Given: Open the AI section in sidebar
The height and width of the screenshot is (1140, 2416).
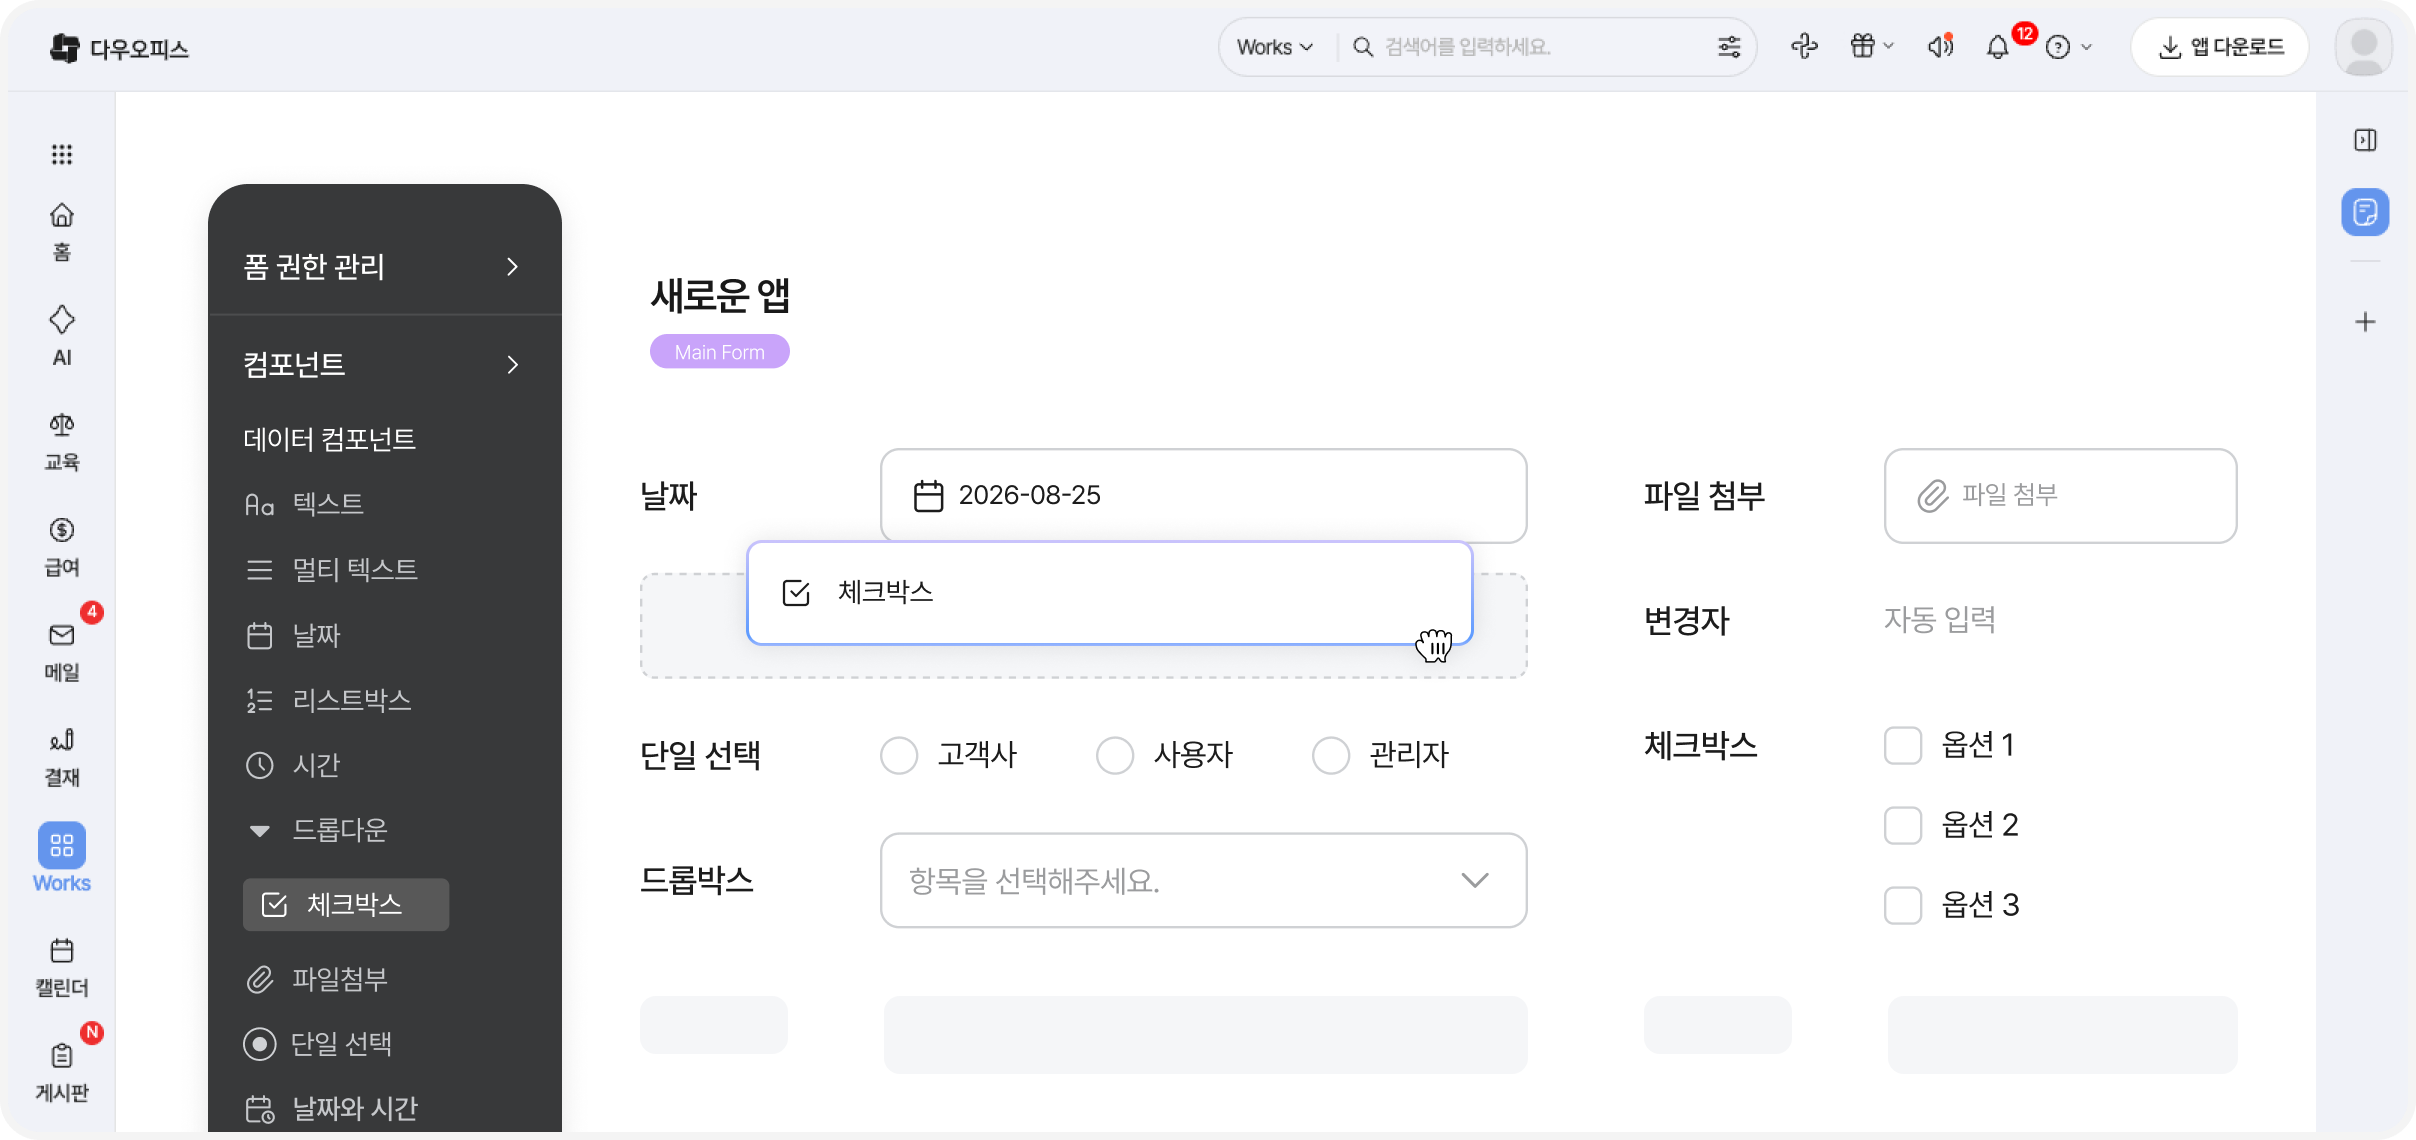Looking at the screenshot, I should pyautogui.click(x=62, y=337).
